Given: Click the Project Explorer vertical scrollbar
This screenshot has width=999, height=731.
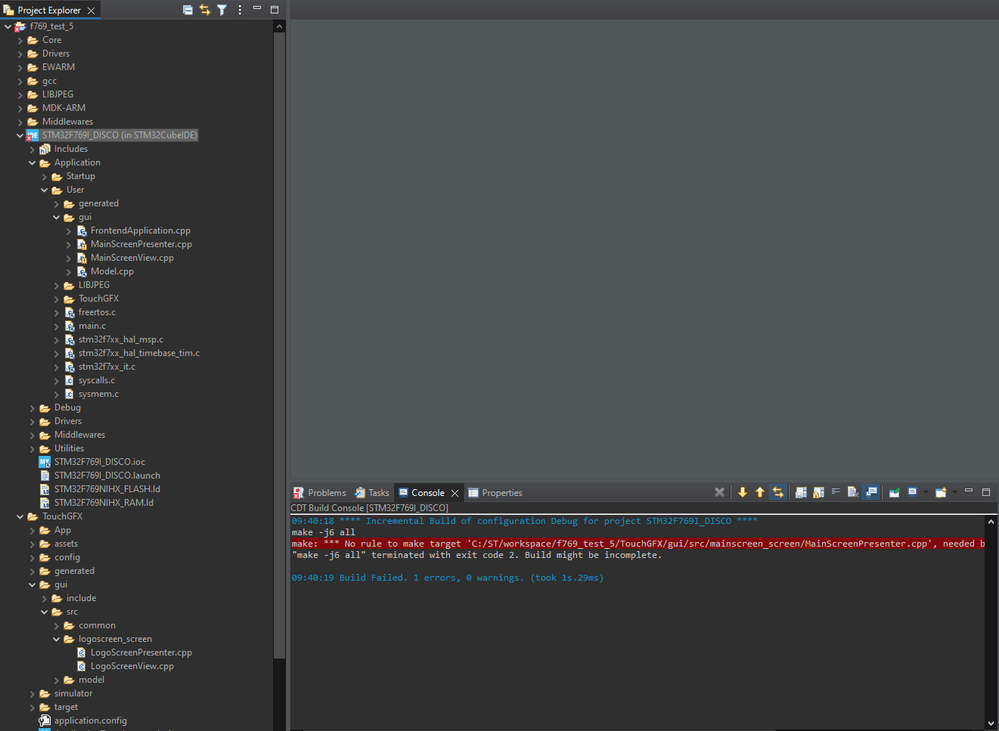Looking at the screenshot, I should pos(279,344).
